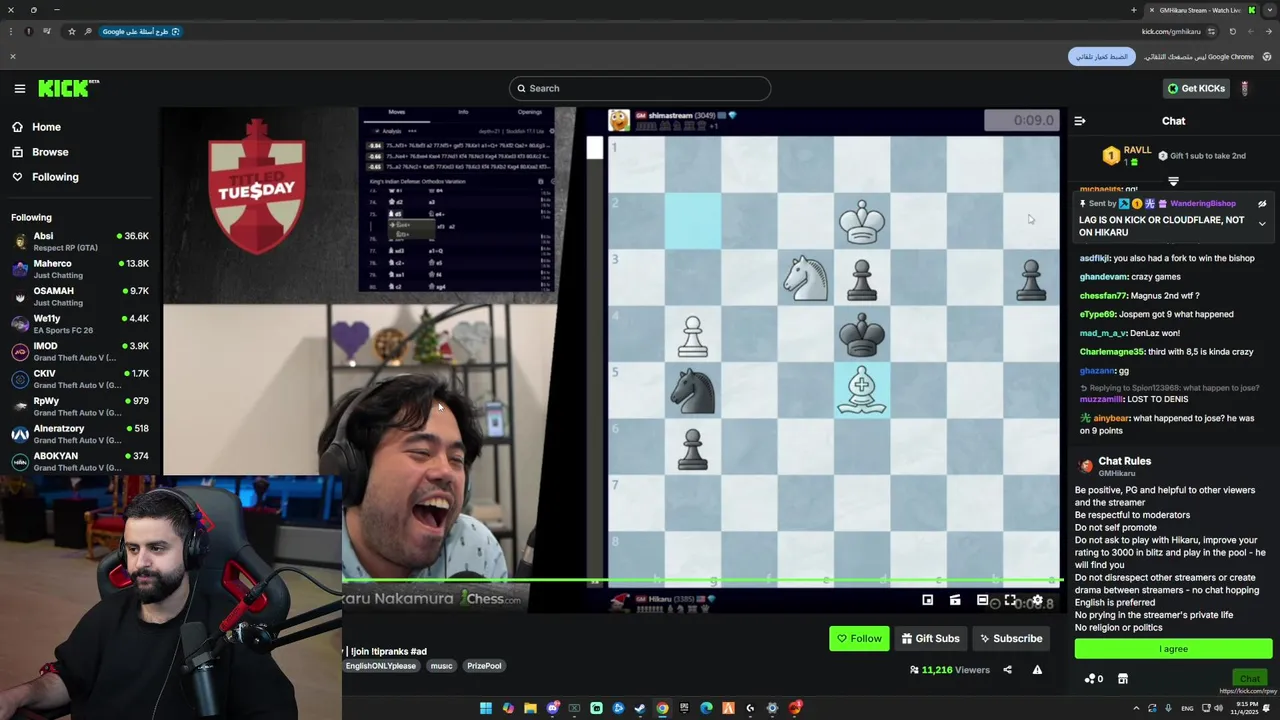
Task: Reload the page in Chrome
Action: click(x=1232, y=31)
